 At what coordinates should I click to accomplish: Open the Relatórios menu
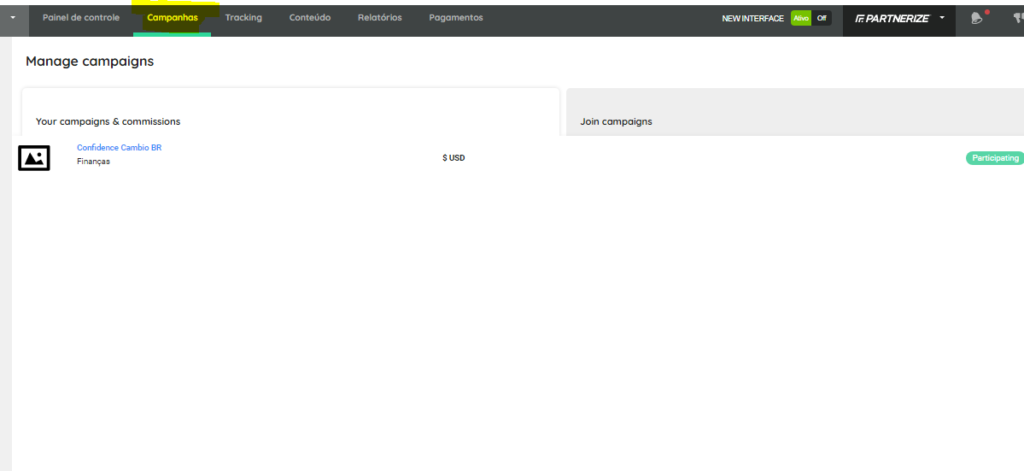click(x=380, y=18)
